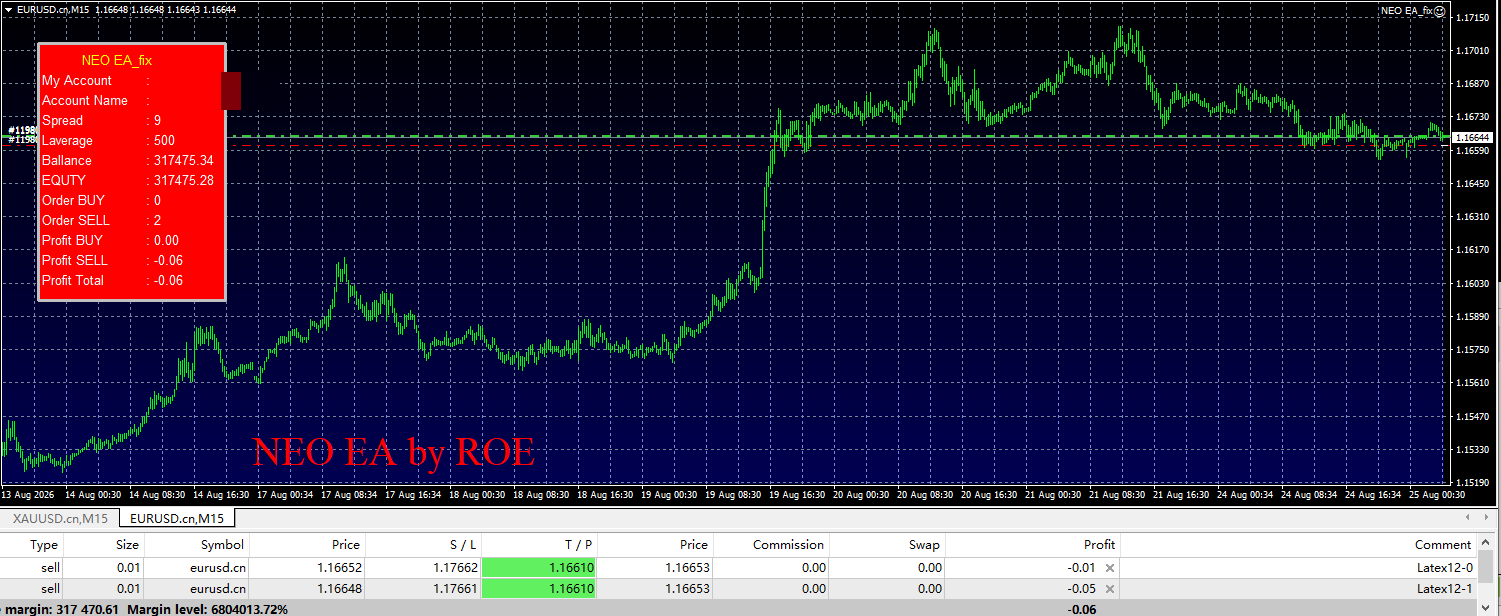Click the Spread value 9 in panel
1501x616 pixels.
coord(157,120)
